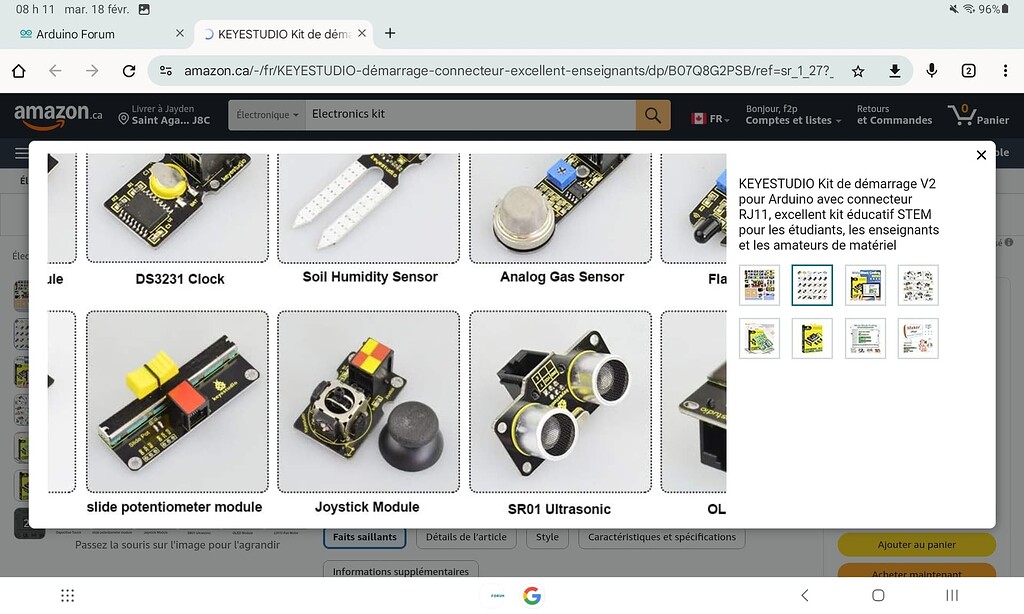Open the FR language selector
The height and width of the screenshot is (614, 1024).
711,117
